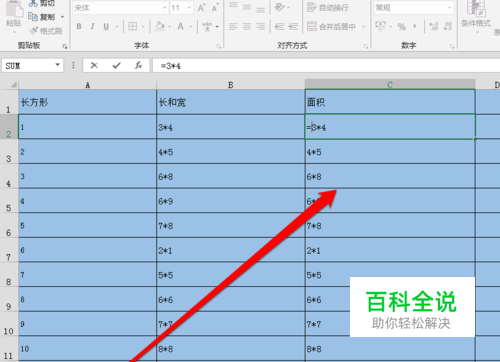500x362 pixels.
Task: Open the Underline style dropdown arrow
Action: pyautogui.click(x=116, y=26)
